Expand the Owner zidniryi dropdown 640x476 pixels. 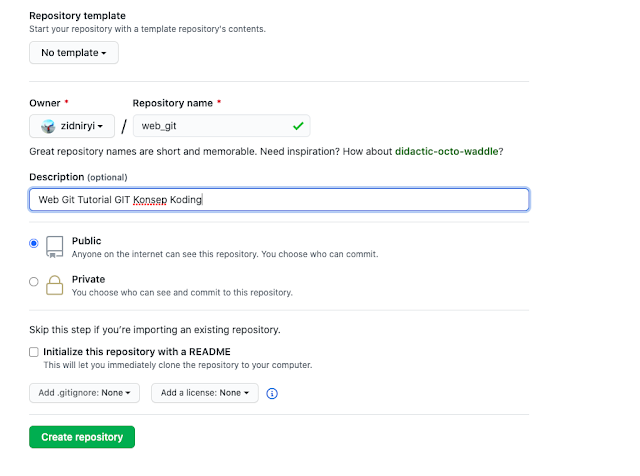click(x=72, y=126)
